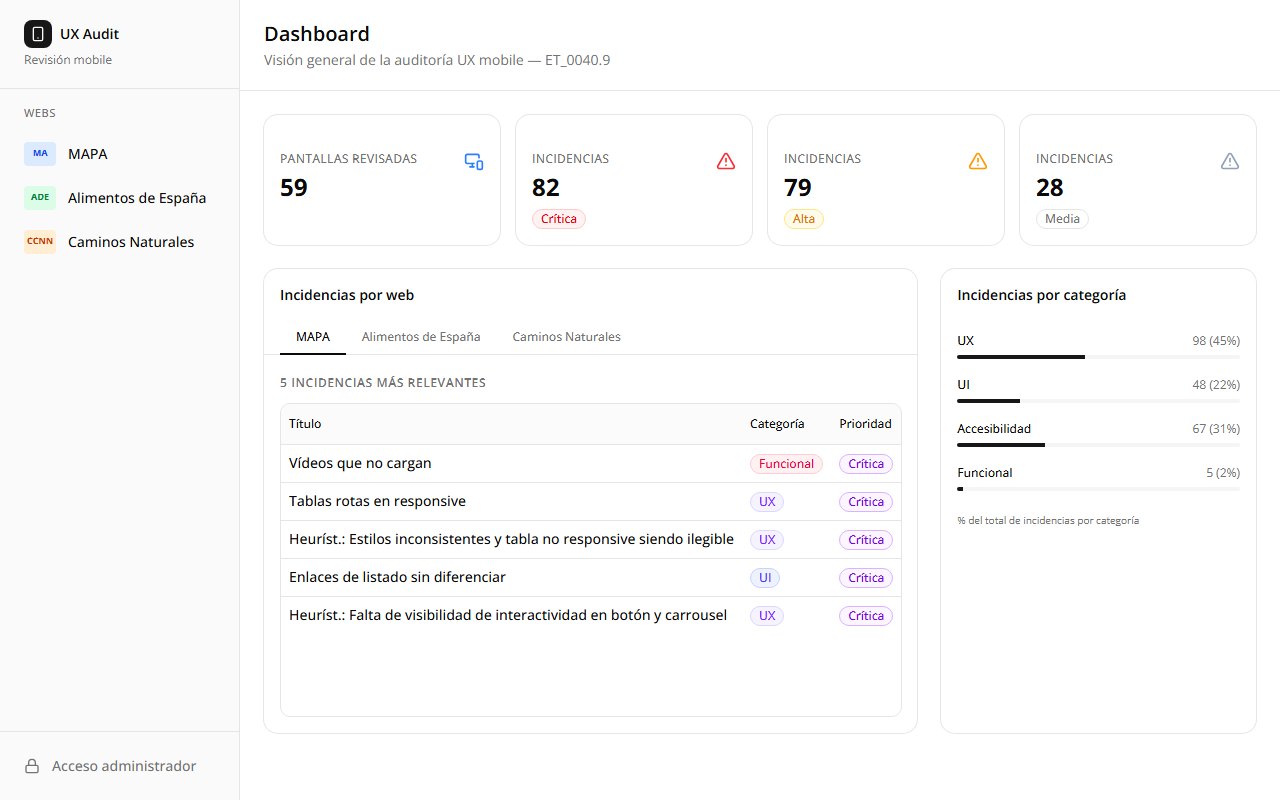Click the ADE badge icon in sidebar
The width and height of the screenshot is (1280, 800).
[40, 198]
